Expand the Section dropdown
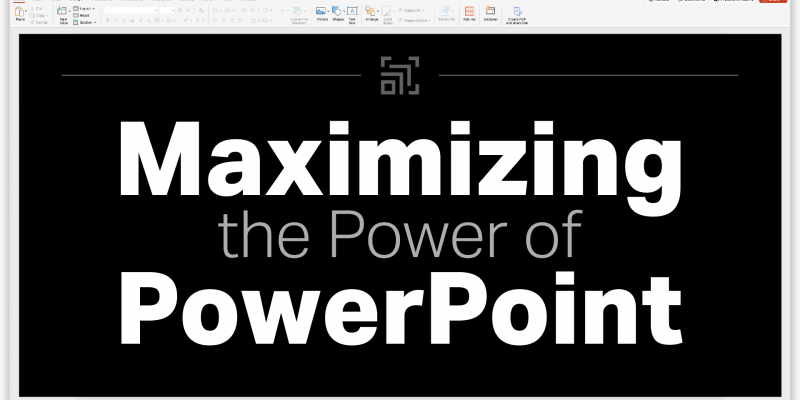Screen dimensions: 800x400 coord(87,21)
